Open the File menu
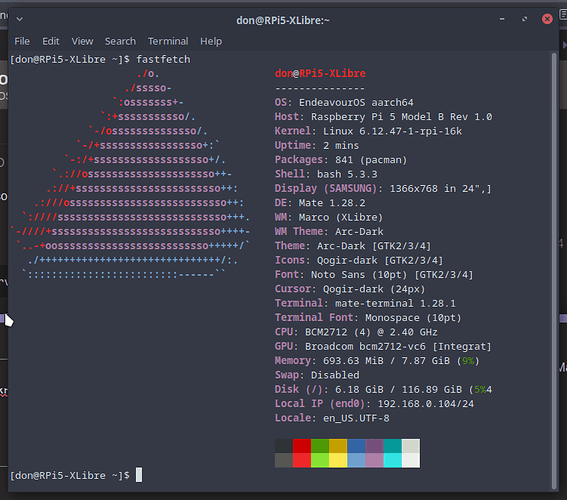The image size is (567, 500). pyautogui.click(x=22, y=42)
